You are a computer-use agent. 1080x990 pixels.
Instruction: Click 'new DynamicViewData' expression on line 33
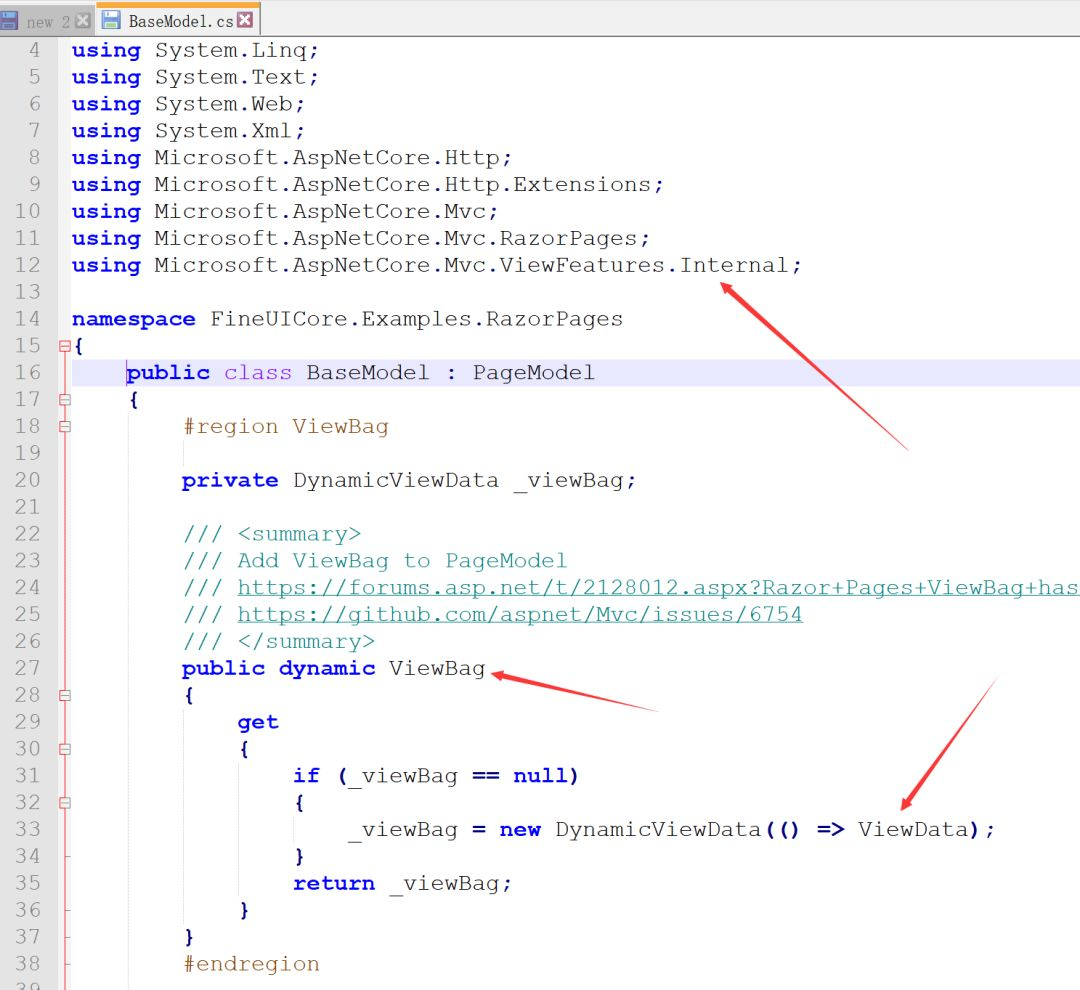click(630, 829)
